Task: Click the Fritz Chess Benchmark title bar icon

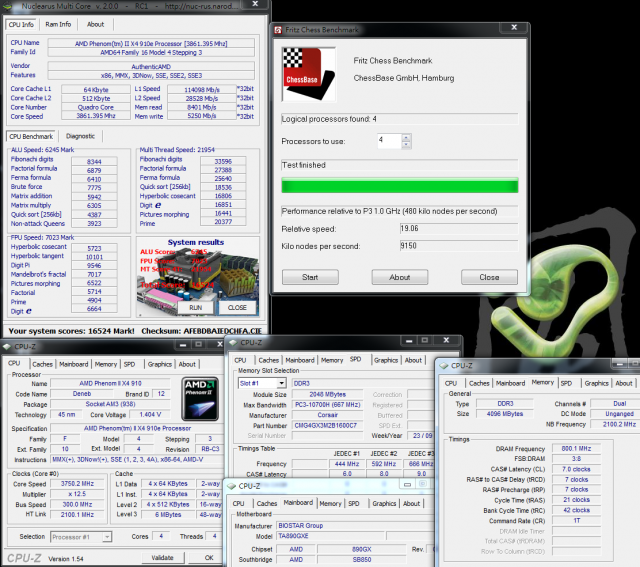Action: (x=278, y=30)
